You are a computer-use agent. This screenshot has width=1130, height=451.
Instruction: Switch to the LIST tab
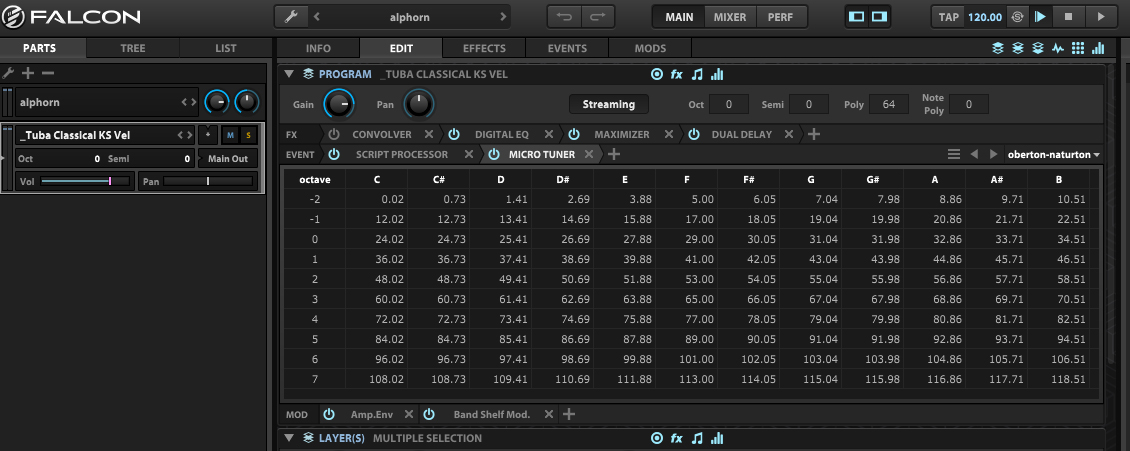[226, 48]
